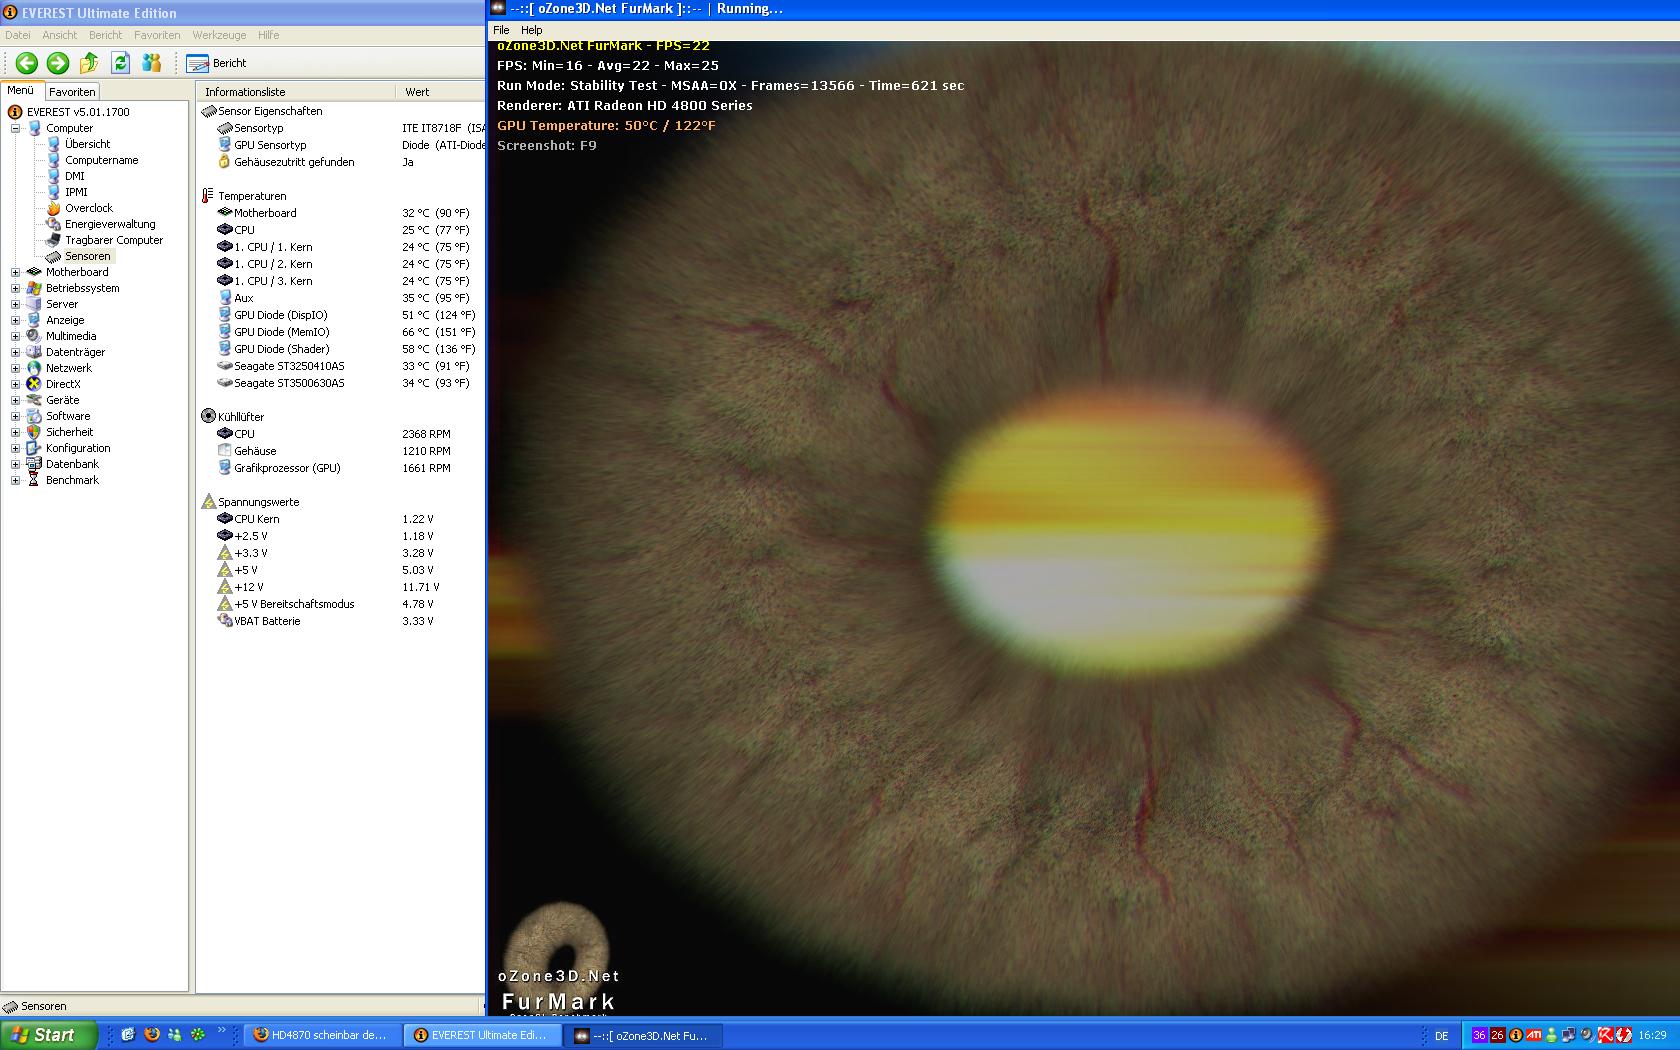The image size is (1680, 1050).
Task: Select the DMI tree item
Action: [74, 176]
